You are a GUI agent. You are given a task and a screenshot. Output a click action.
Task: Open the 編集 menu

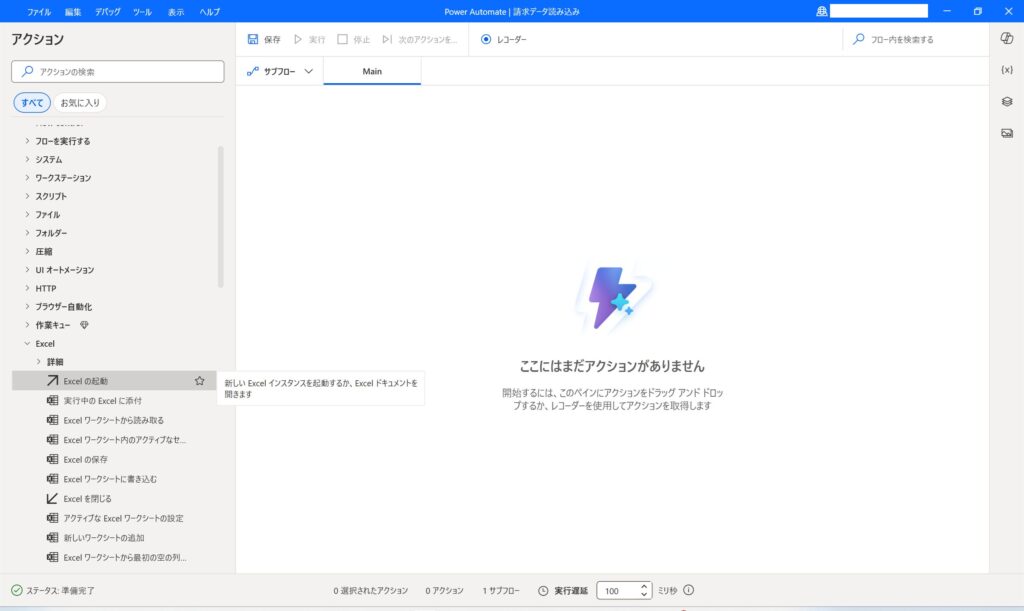(x=73, y=12)
